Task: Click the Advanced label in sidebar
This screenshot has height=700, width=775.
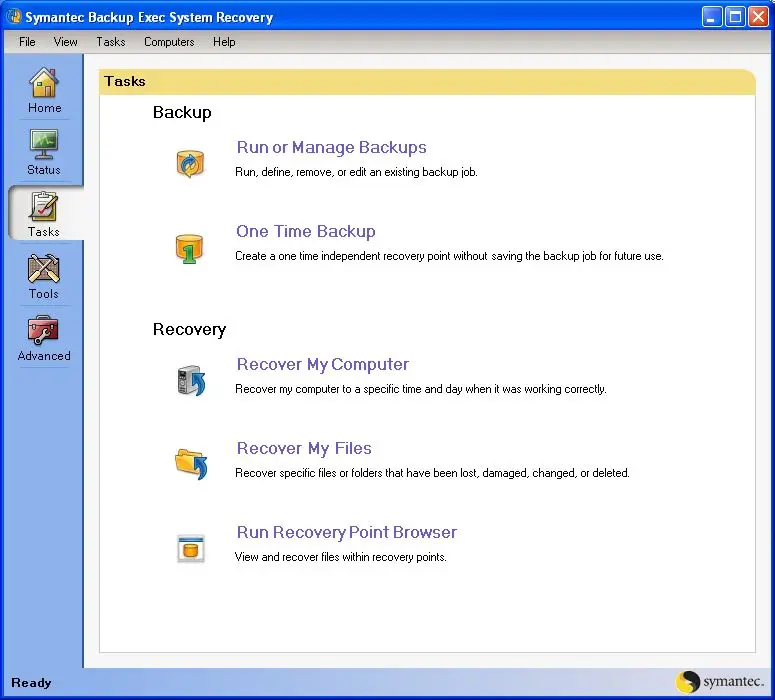Action: pyautogui.click(x=44, y=355)
